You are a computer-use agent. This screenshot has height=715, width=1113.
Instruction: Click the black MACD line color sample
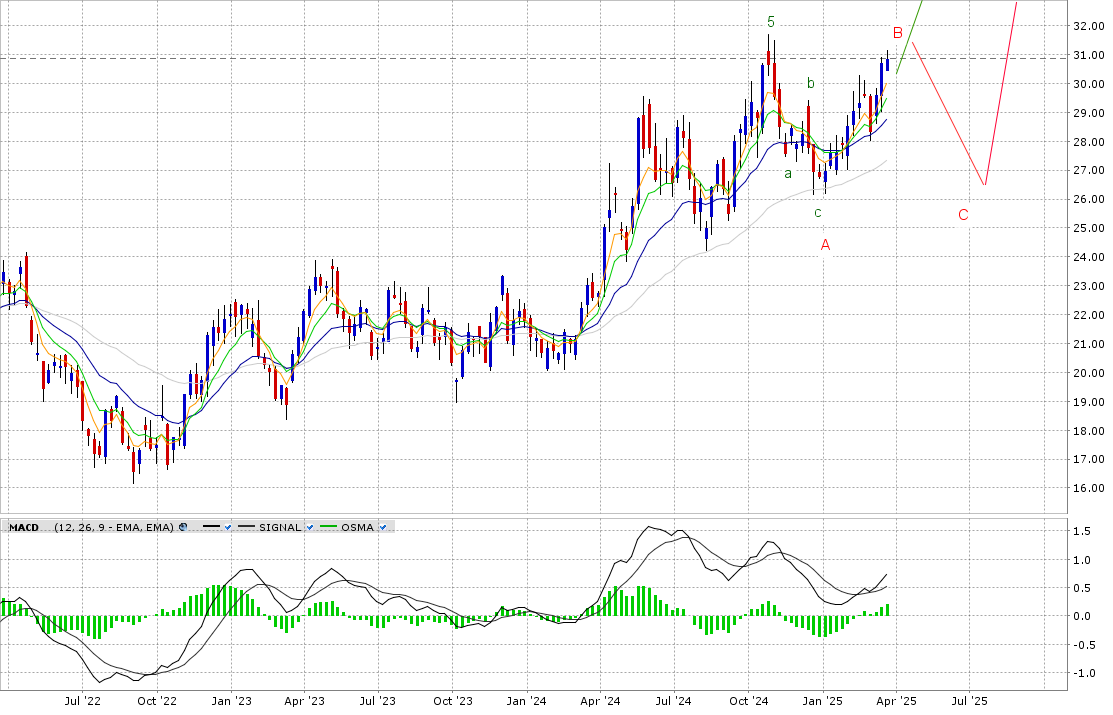click(x=211, y=527)
